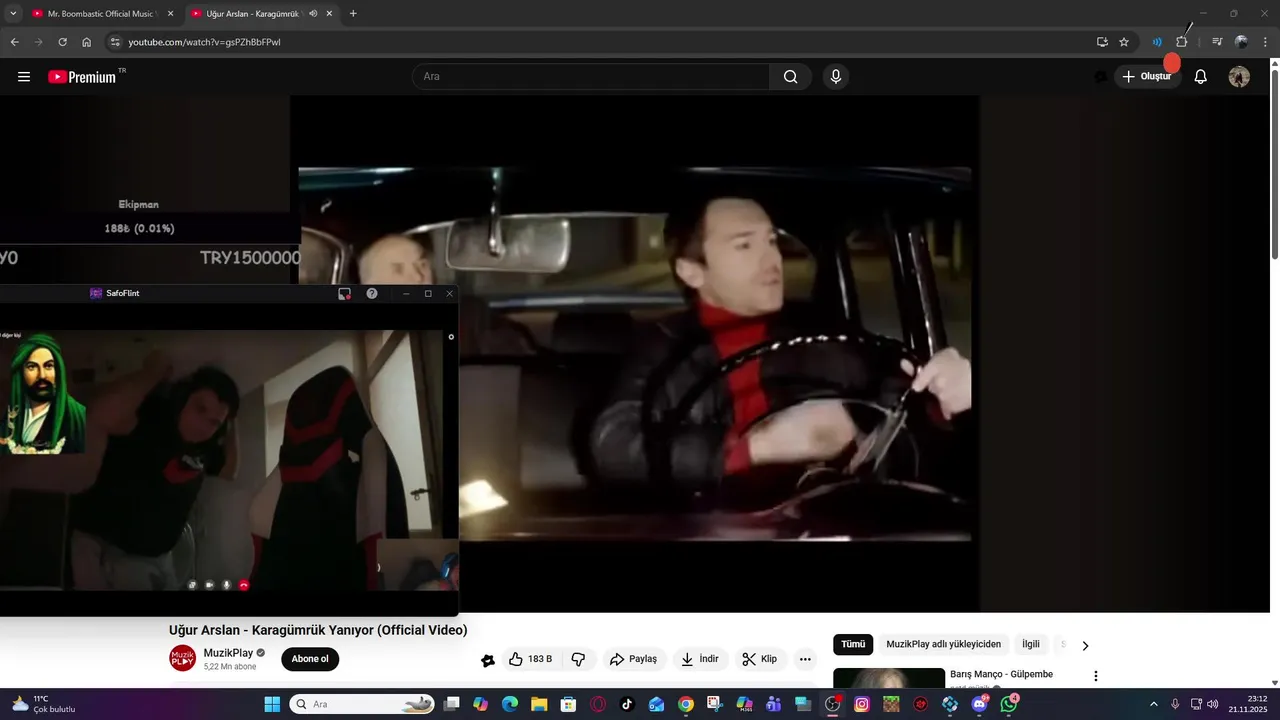Click Gülpembe video thumbnail
1280x720 pixels.
(889, 678)
